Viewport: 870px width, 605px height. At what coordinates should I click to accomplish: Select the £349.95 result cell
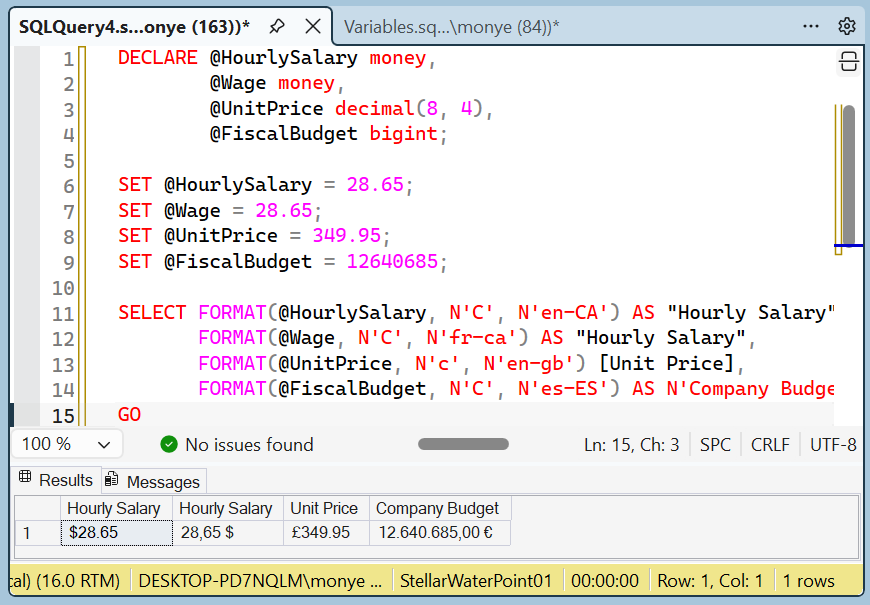(326, 533)
